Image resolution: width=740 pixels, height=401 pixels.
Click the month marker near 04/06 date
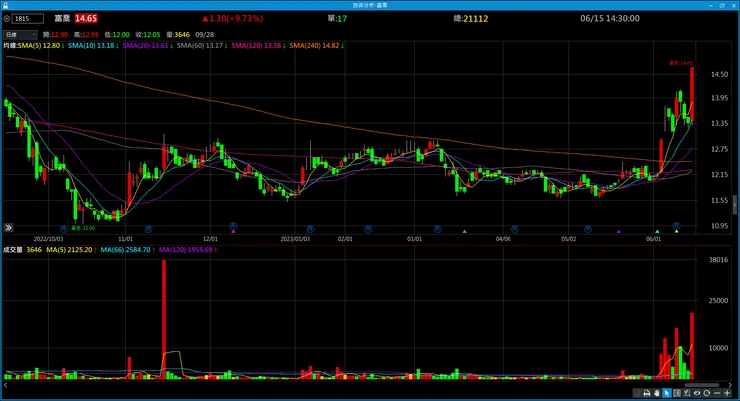click(x=514, y=229)
